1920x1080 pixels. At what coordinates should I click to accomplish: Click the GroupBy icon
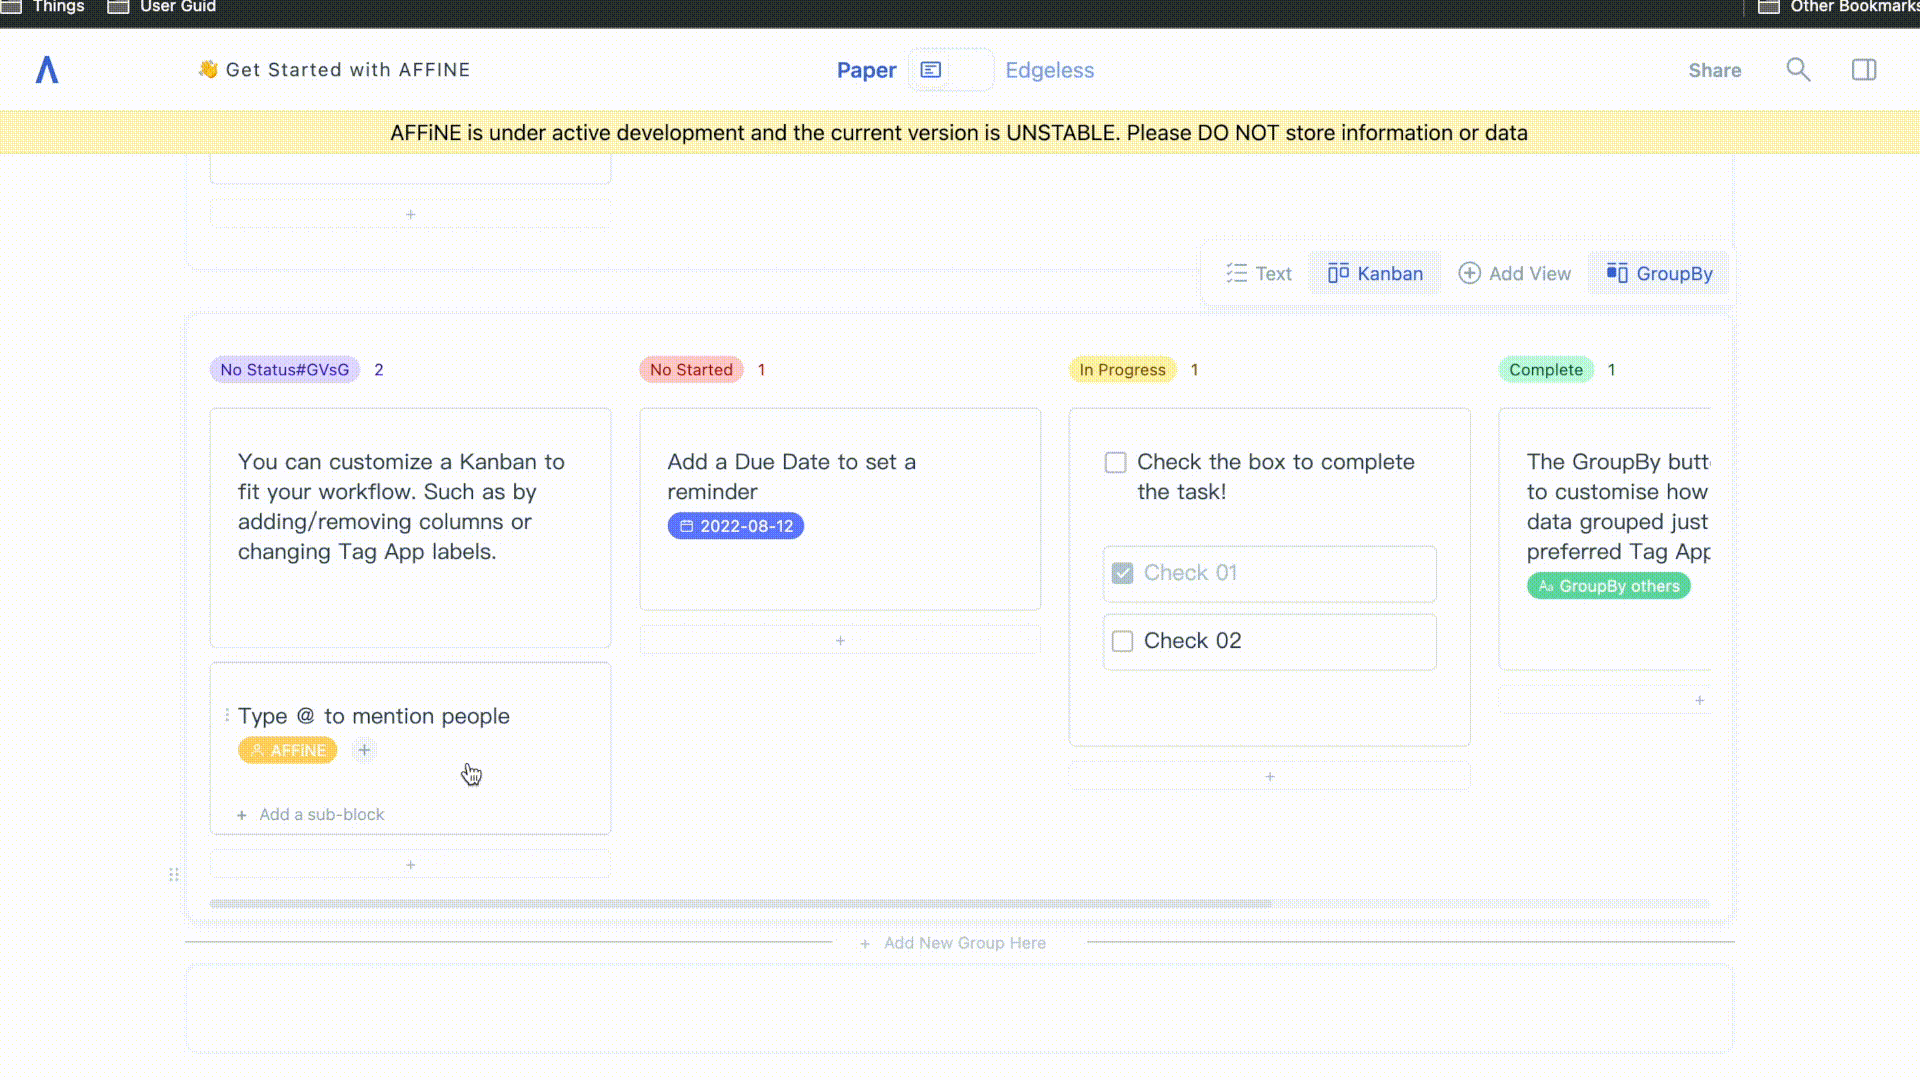click(x=1617, y=273)
